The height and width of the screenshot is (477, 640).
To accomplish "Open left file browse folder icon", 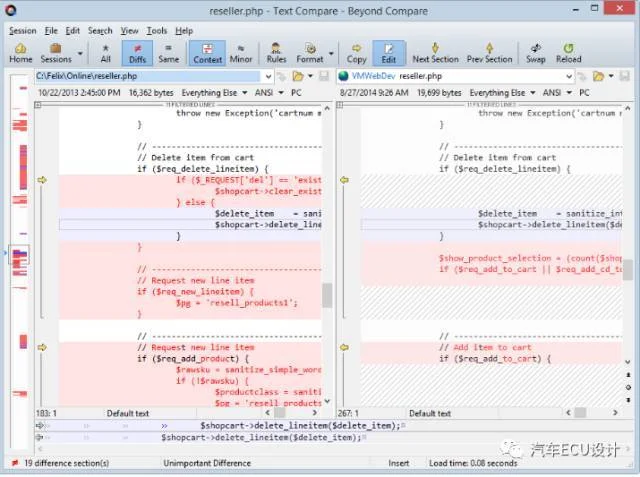I will click(298, 76).
